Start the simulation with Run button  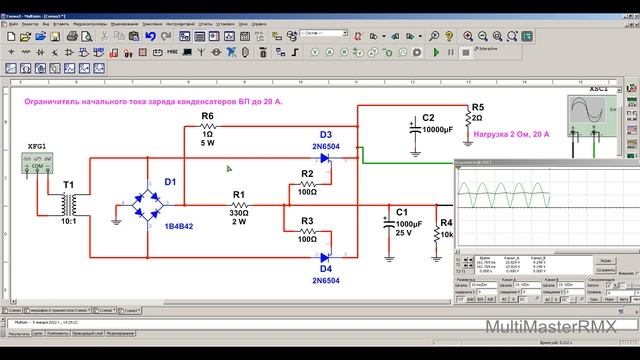[x=436, y=52]
